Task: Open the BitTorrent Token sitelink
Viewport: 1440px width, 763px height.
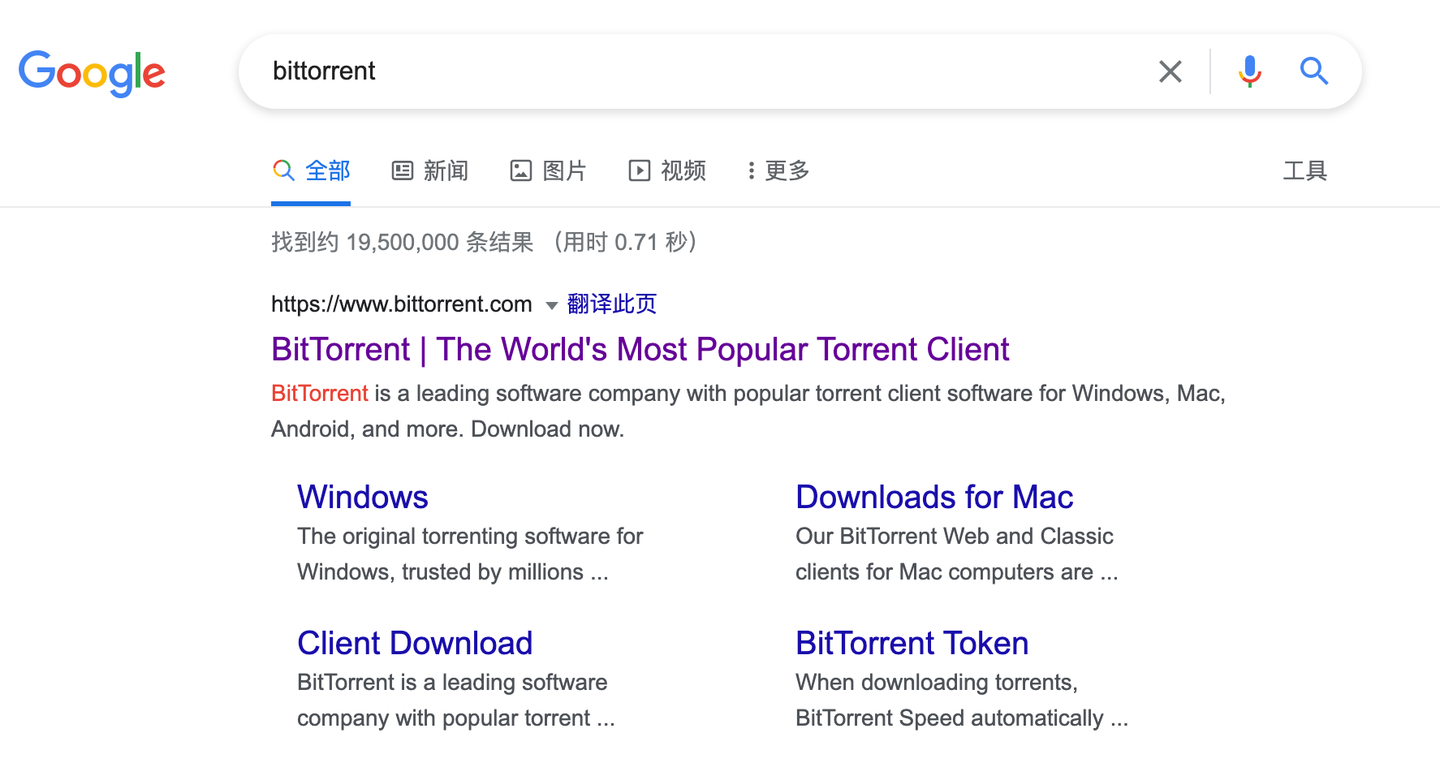Action: [911, 643]
